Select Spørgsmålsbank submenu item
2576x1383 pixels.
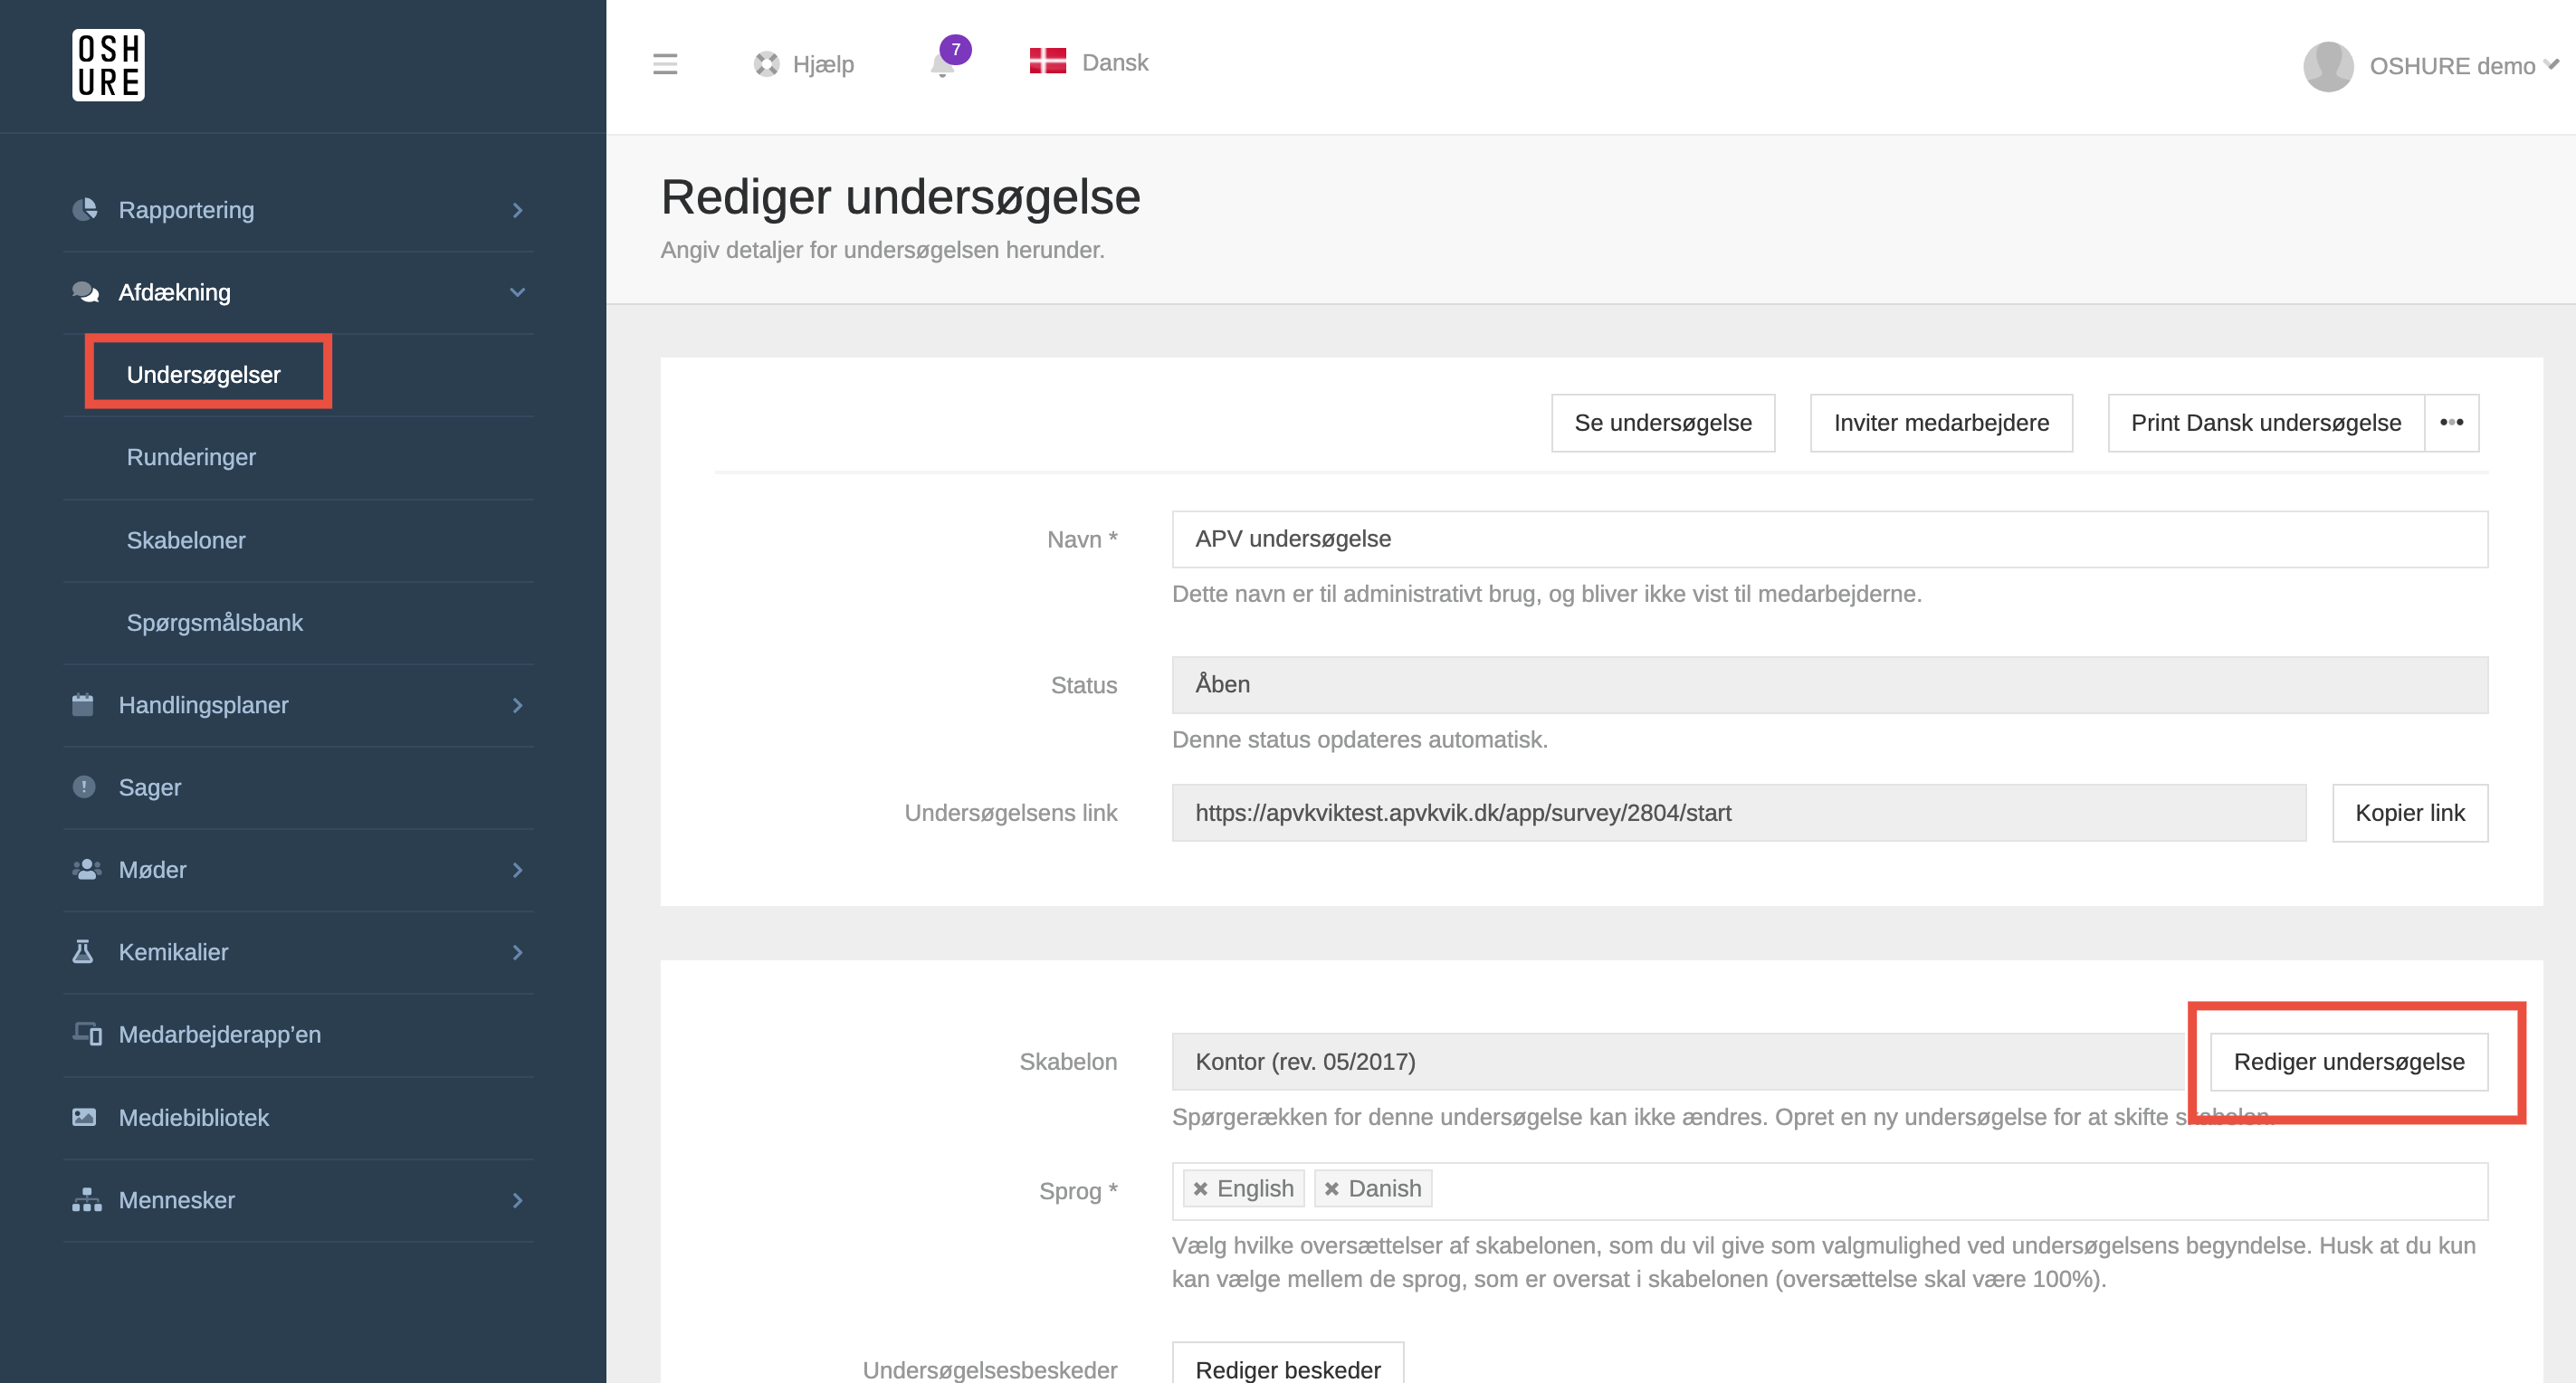click(214, 622)
